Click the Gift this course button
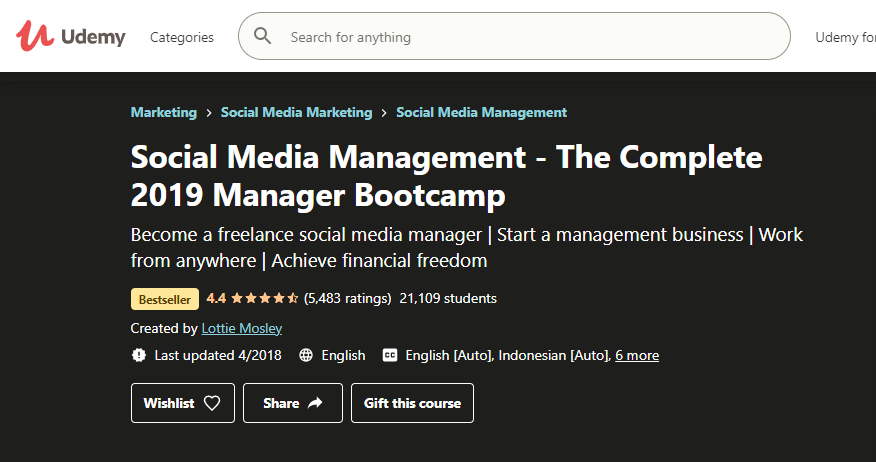Viewport: 876px width, 462px height. (412, 403)
